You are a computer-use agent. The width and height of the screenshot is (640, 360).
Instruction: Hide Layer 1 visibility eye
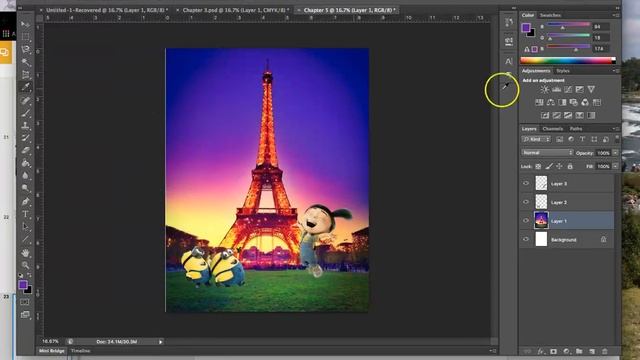coord(526,221)
